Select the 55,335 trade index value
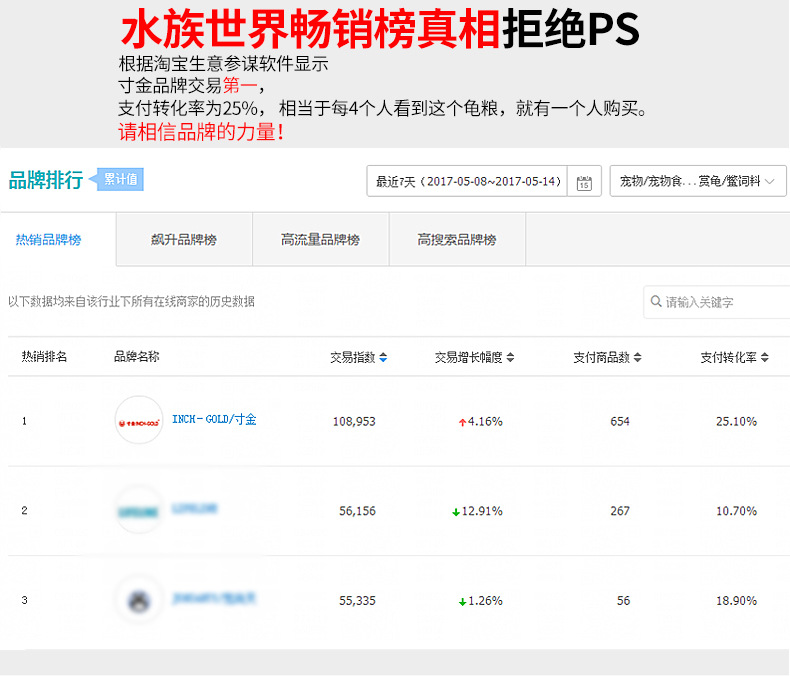This screenshot has width=790, height=676. point(357,600)
